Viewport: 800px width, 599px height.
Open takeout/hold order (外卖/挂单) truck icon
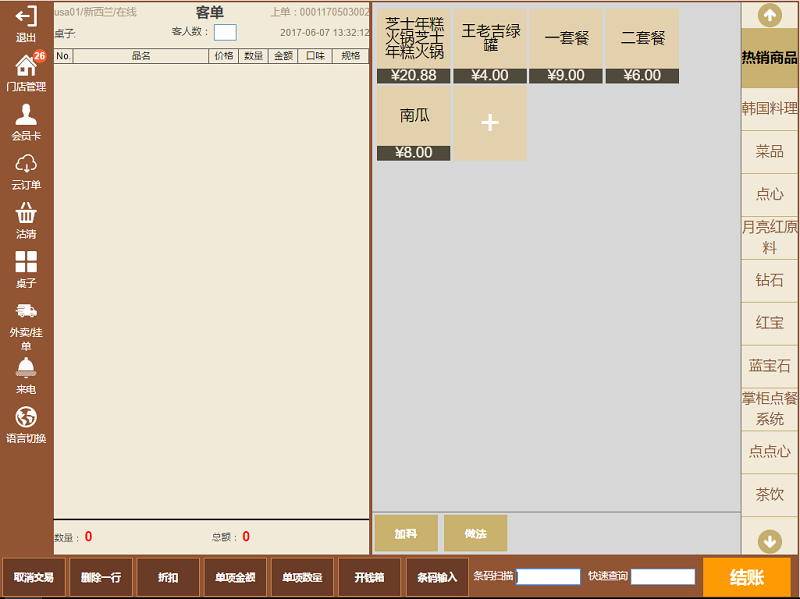pos(26,311)
